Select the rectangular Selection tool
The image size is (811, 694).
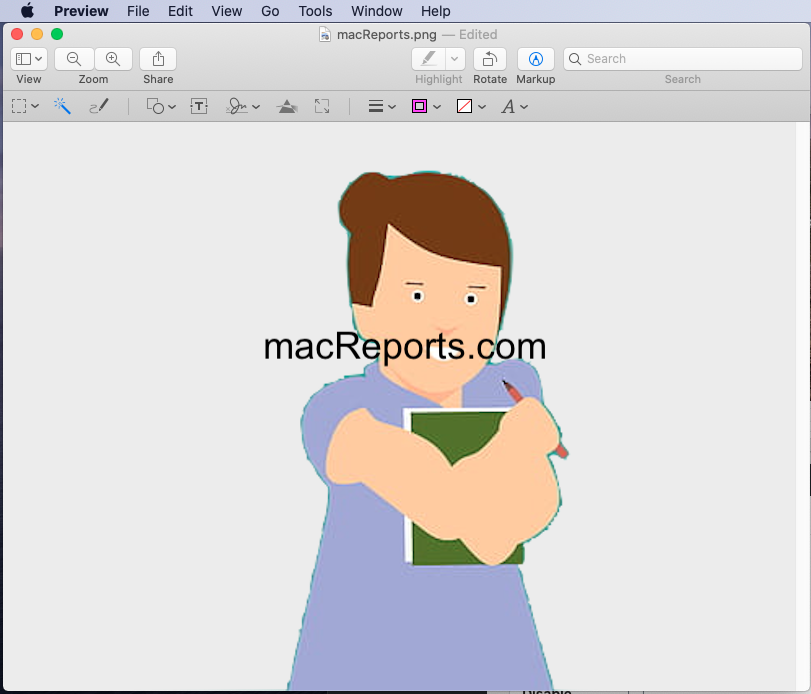coord(19,107)
